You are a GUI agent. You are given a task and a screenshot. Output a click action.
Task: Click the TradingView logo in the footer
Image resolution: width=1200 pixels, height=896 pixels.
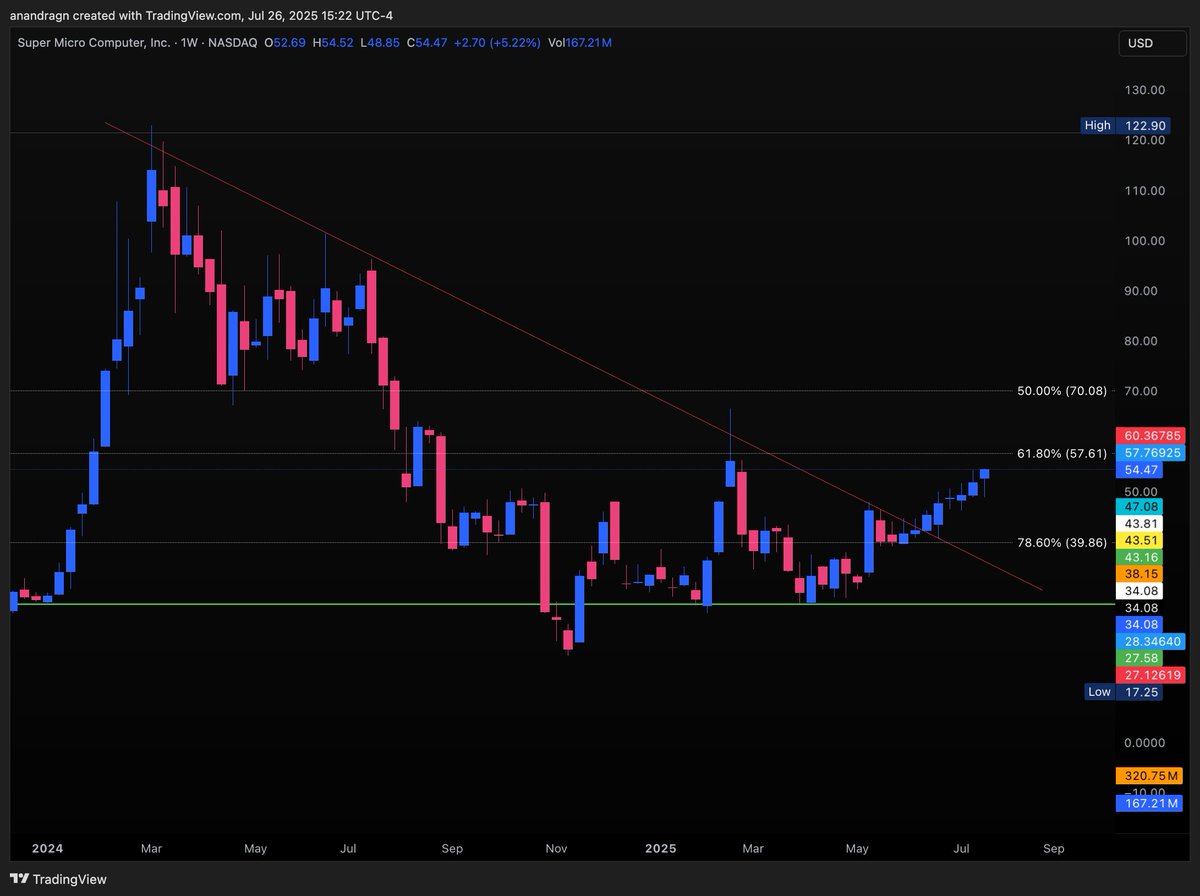[58, 879]
